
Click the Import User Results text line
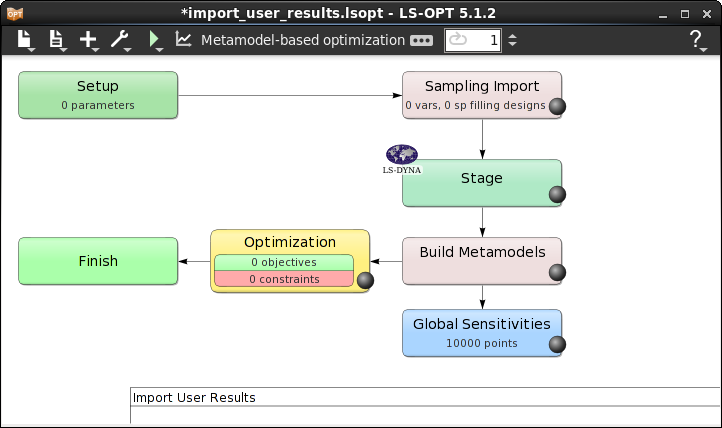point(194,398)
